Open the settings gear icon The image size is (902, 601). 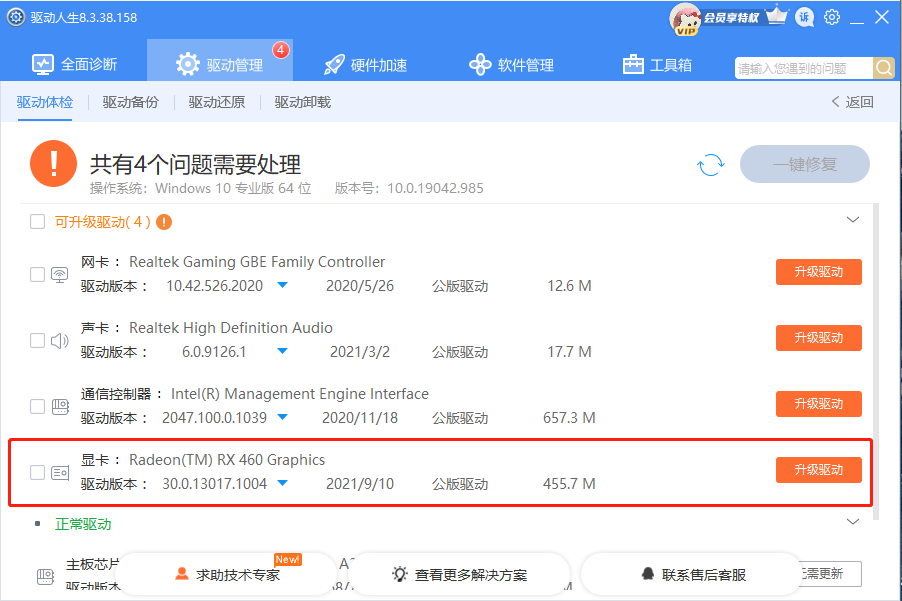[x=832, y=17]
